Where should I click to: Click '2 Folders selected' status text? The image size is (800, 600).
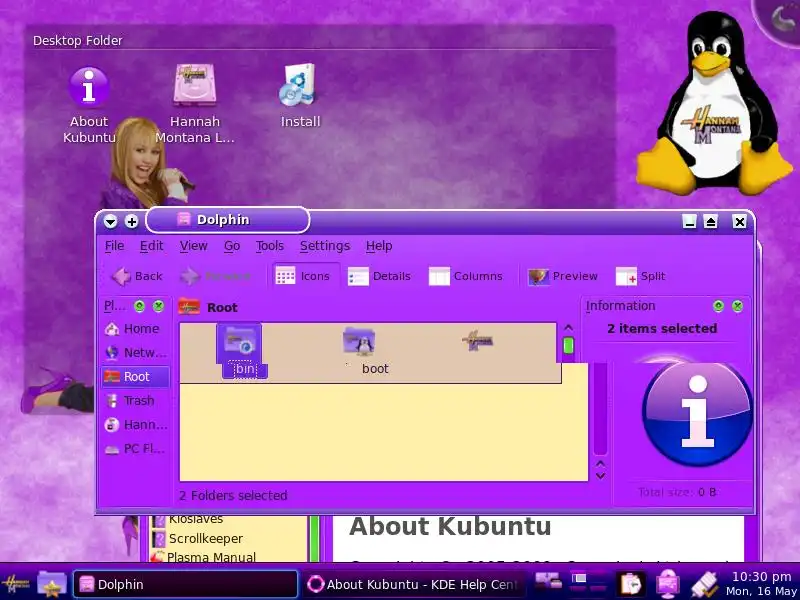233,495
